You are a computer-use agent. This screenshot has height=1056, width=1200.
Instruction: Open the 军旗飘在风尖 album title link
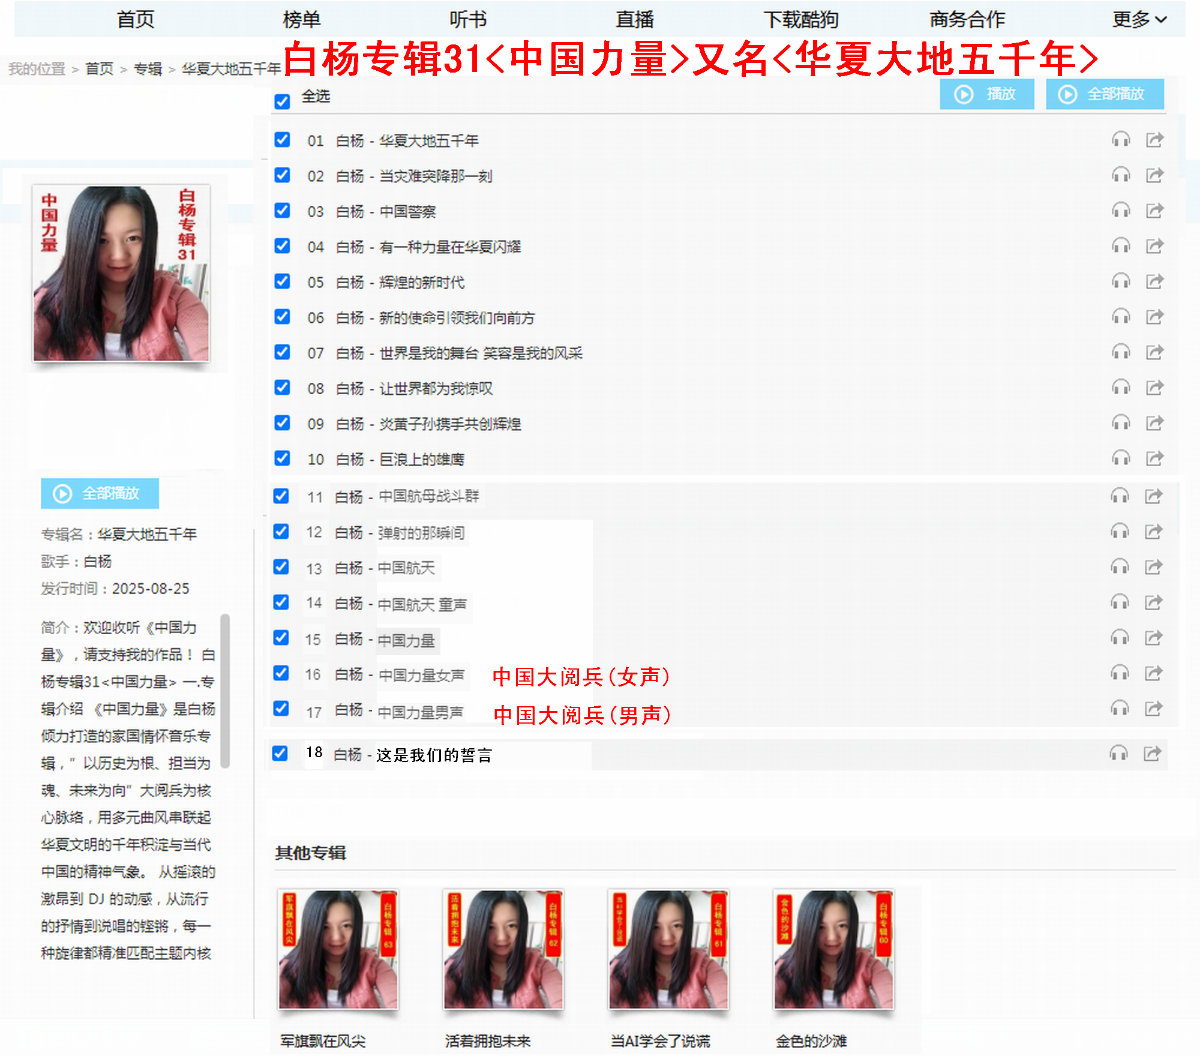pyautogui.click(x=323, y=1041)
